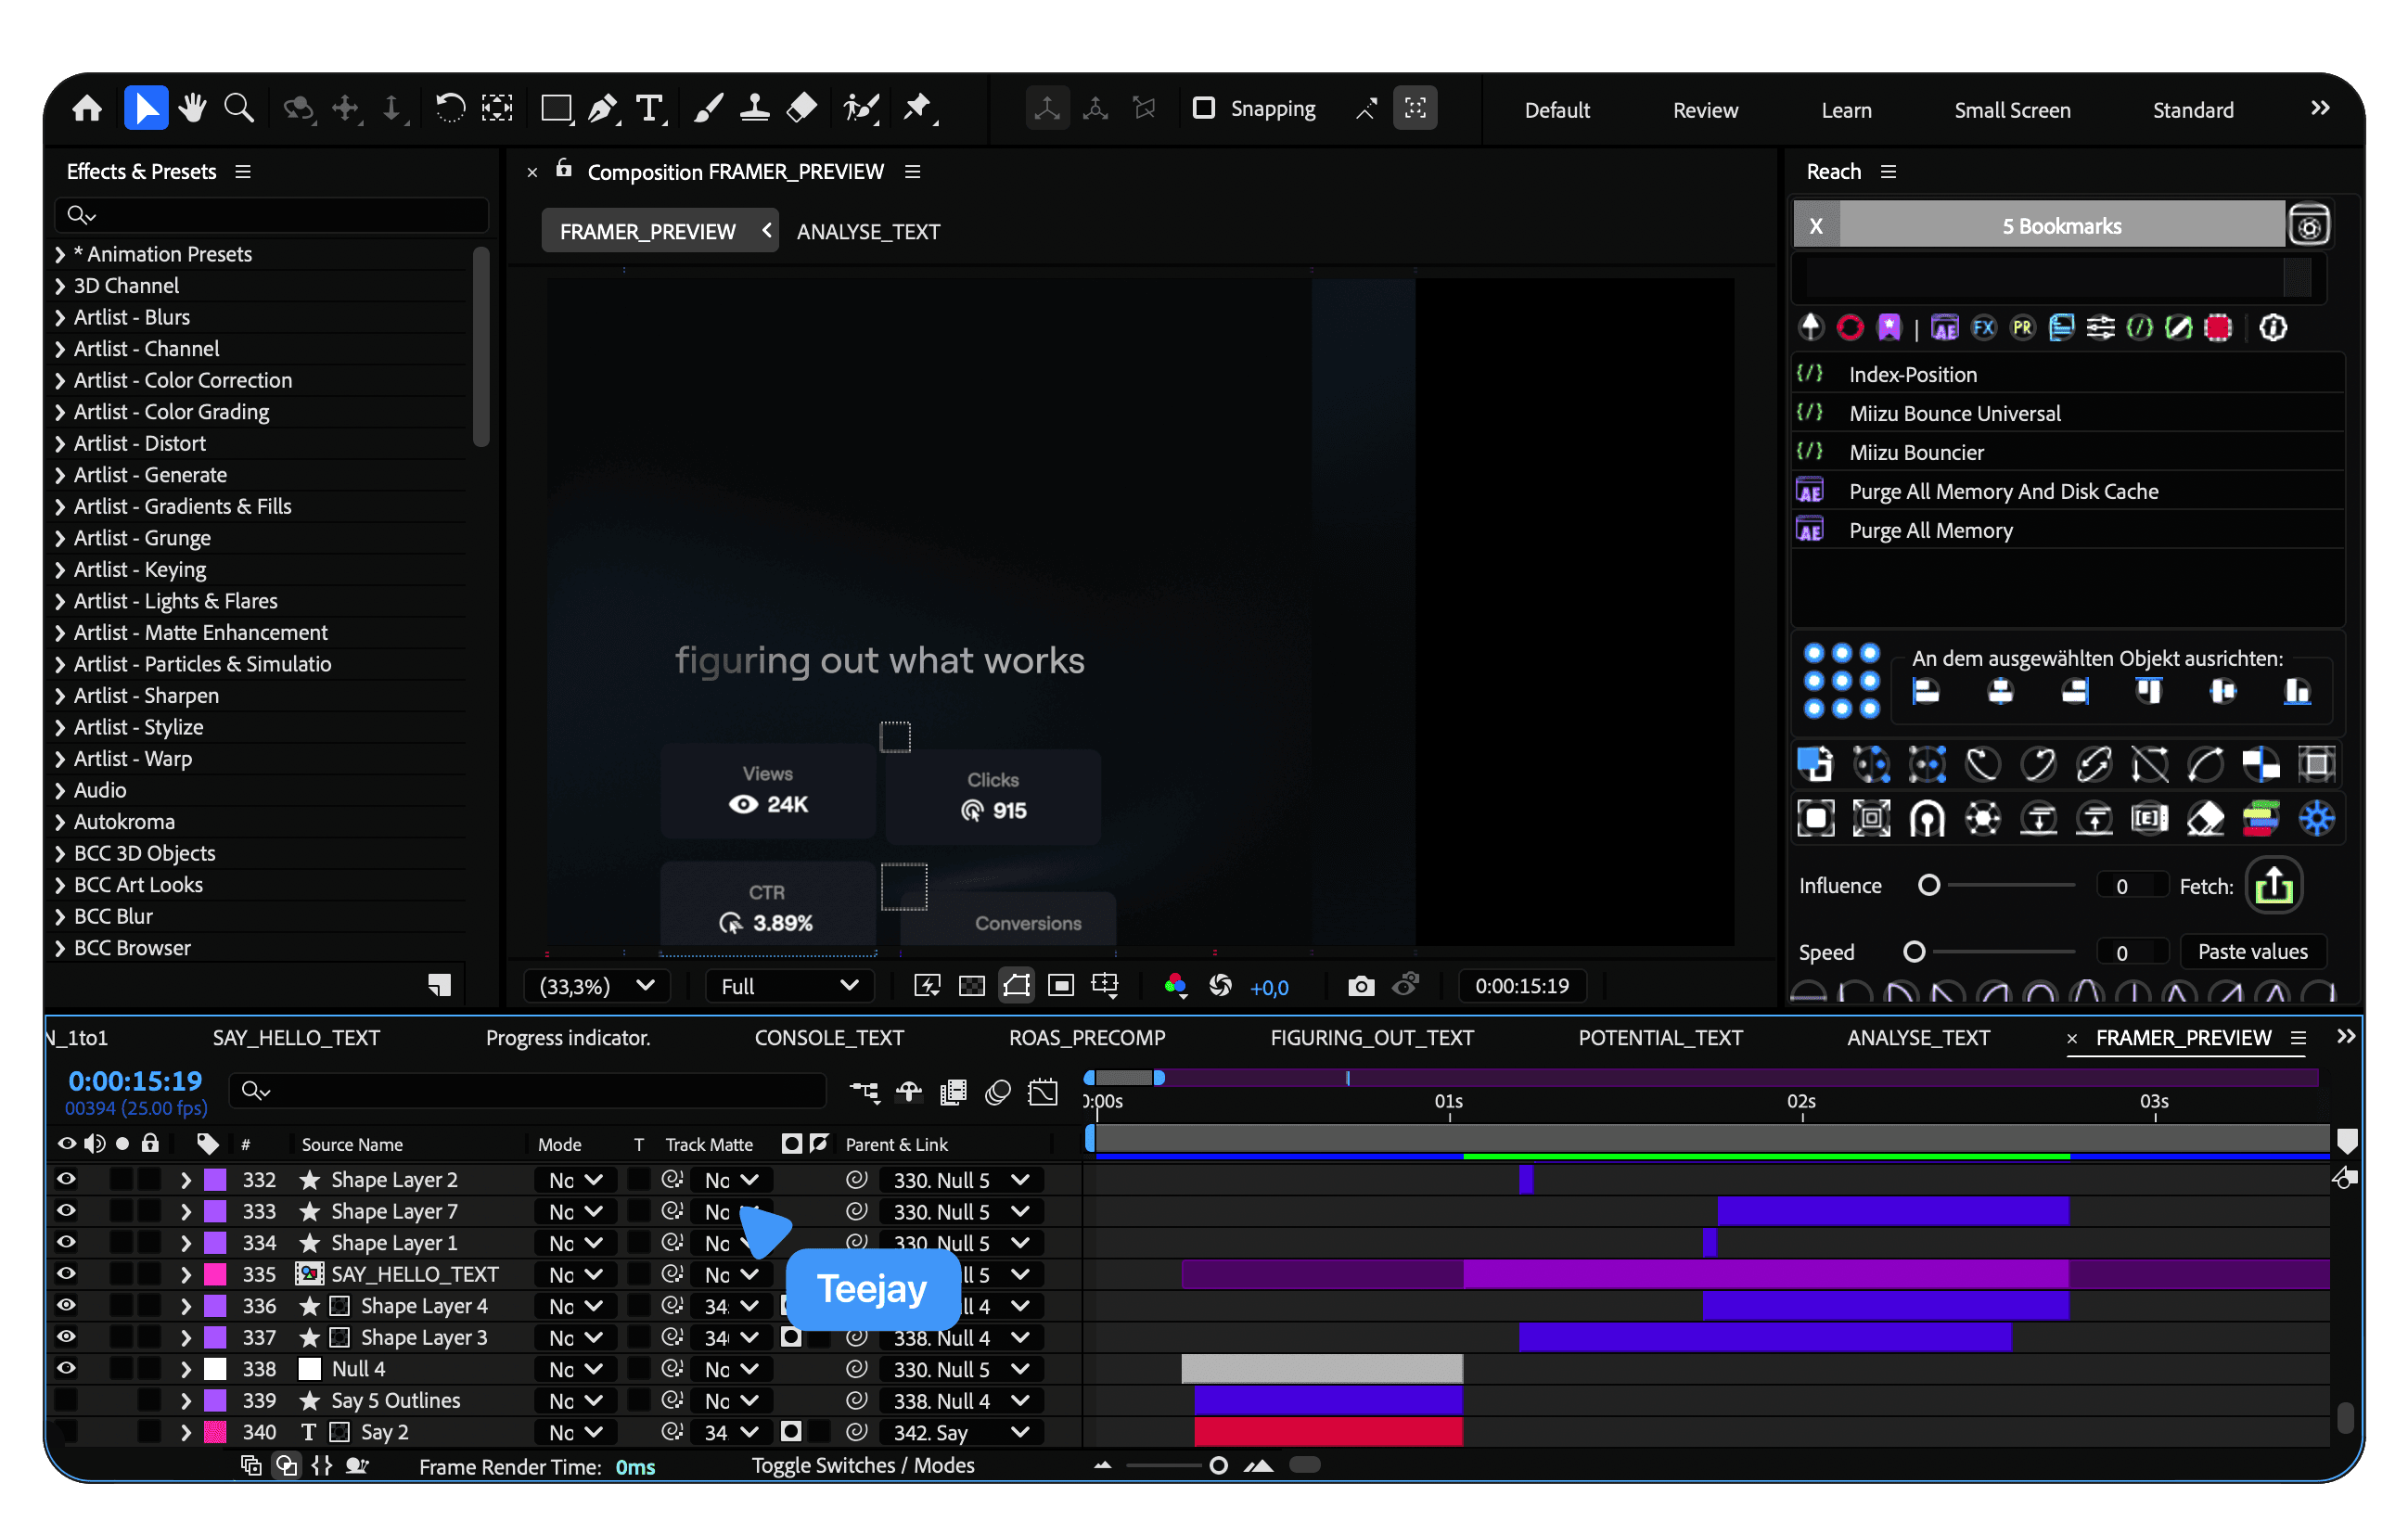Switch to the ROAS_PRECOMP timeline tab
This screenshot has width=2408, height=1534.
click(x=1086, y=1038)
